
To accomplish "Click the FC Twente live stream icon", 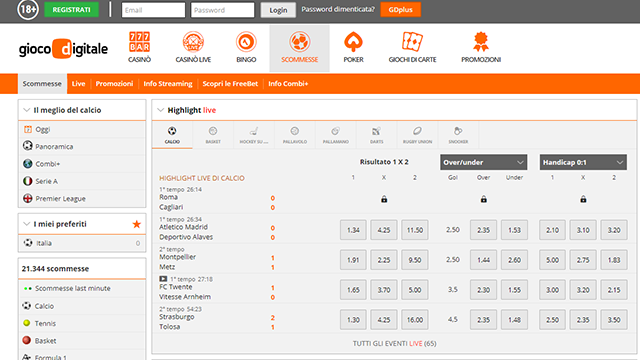I will tap(163, 279).
